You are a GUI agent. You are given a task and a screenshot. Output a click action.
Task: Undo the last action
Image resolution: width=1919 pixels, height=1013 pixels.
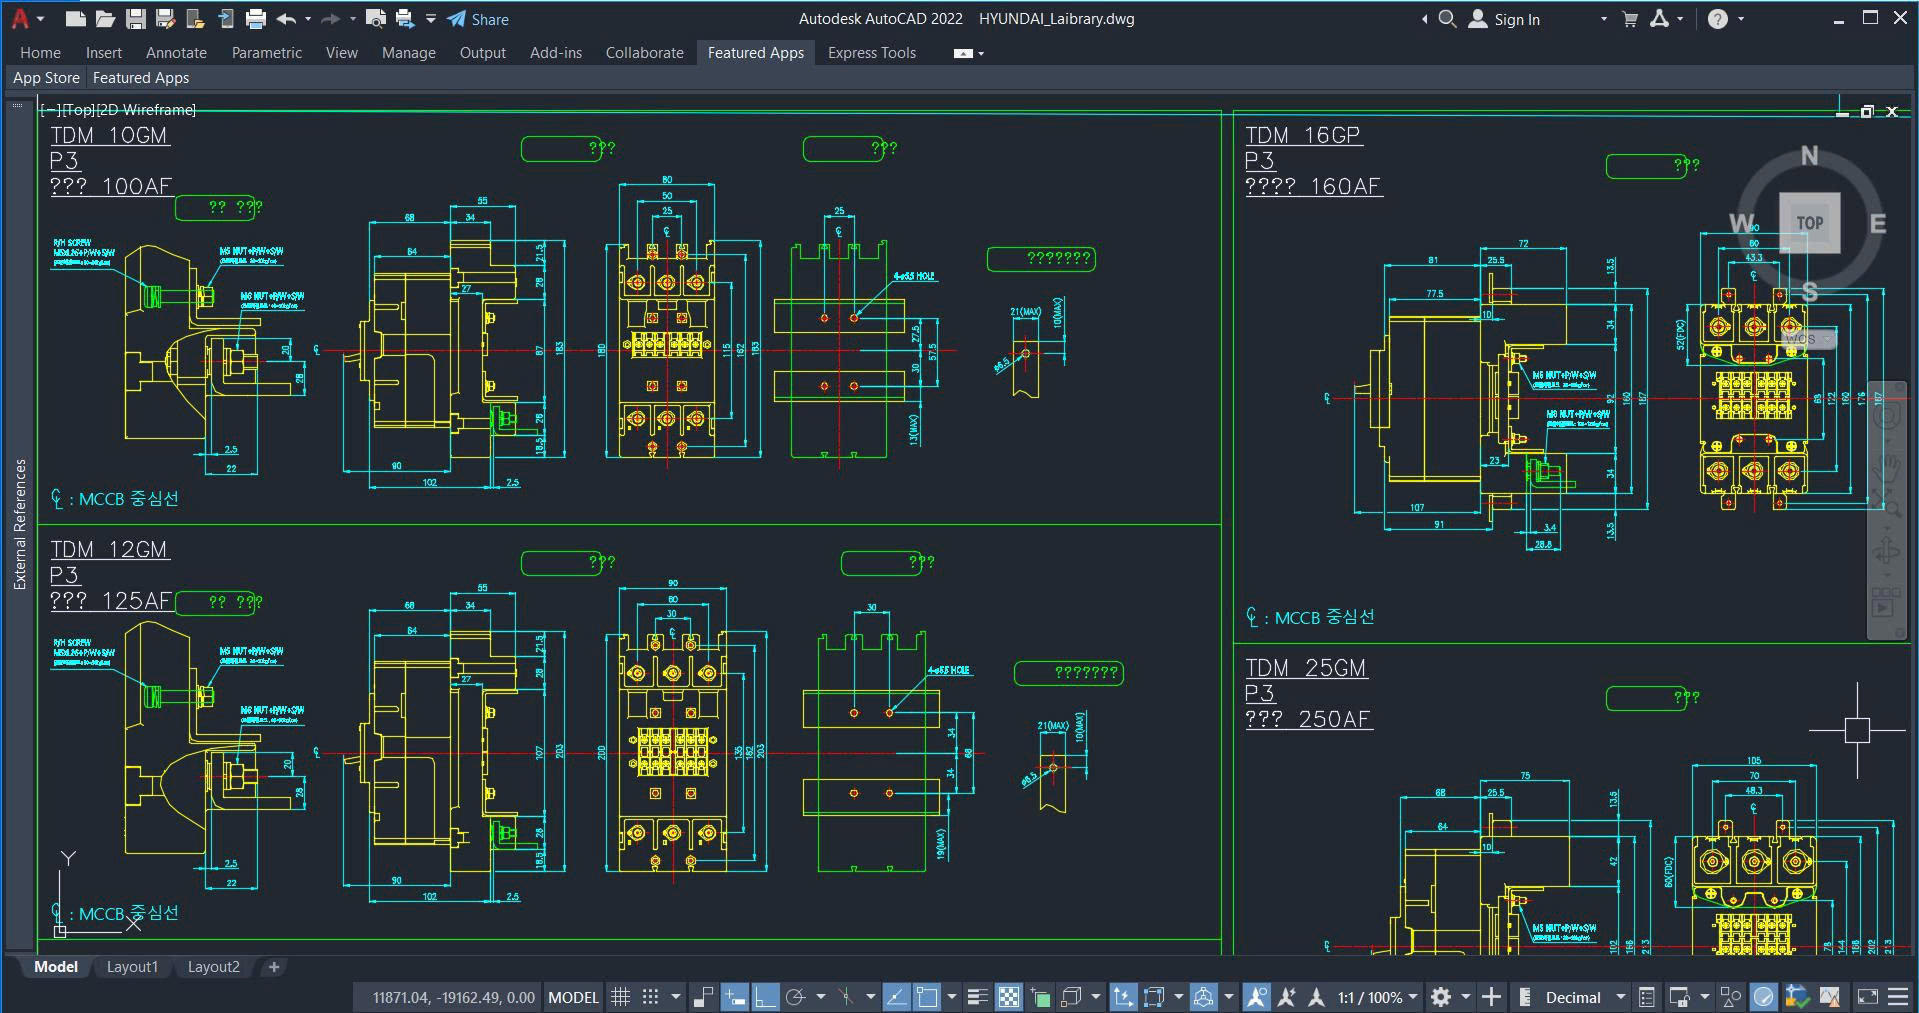tap(286, 18)
